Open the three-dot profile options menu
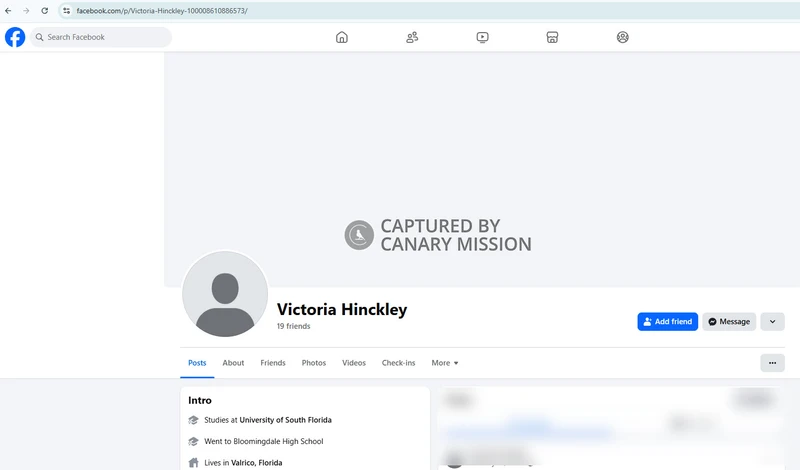The image size is (800, 470). click(772, 363)
